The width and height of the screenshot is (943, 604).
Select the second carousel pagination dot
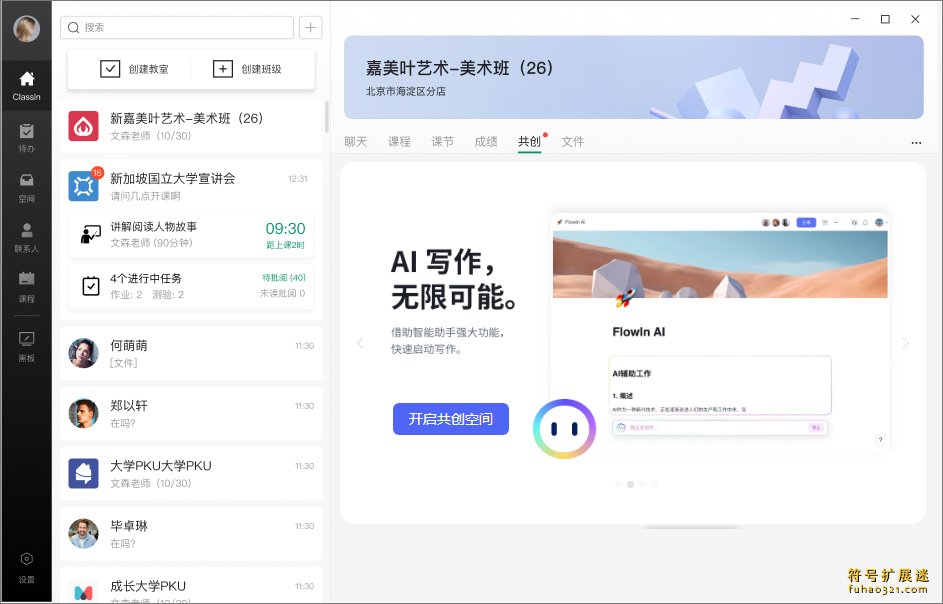point(630,484)
